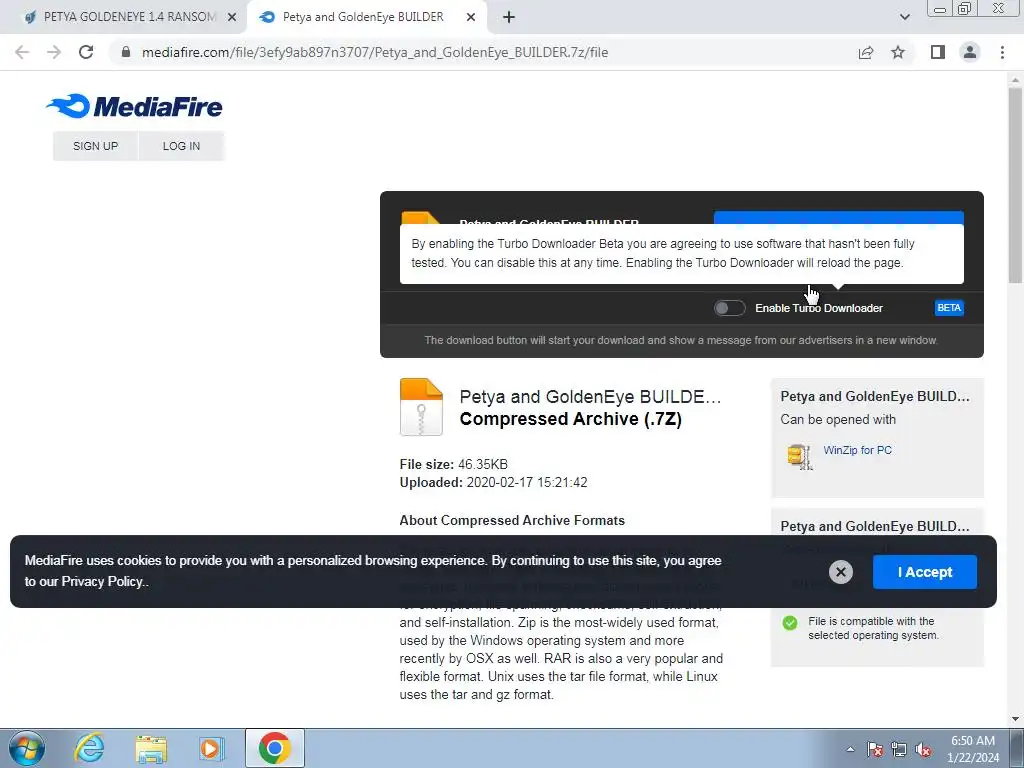The height and width of the screenshot is (768, 1024).
Task: Click the File size 46.35KB text
Action: click(453, 464)
